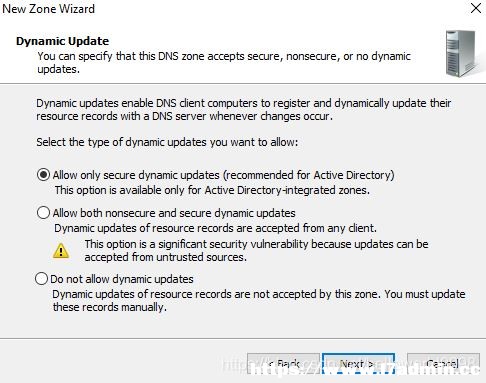The width and height of the screenshot is (486, 383).
Task: Click the 'Dynamic updates enable DNS client computers' paragraph
Action: pos(244,110)
